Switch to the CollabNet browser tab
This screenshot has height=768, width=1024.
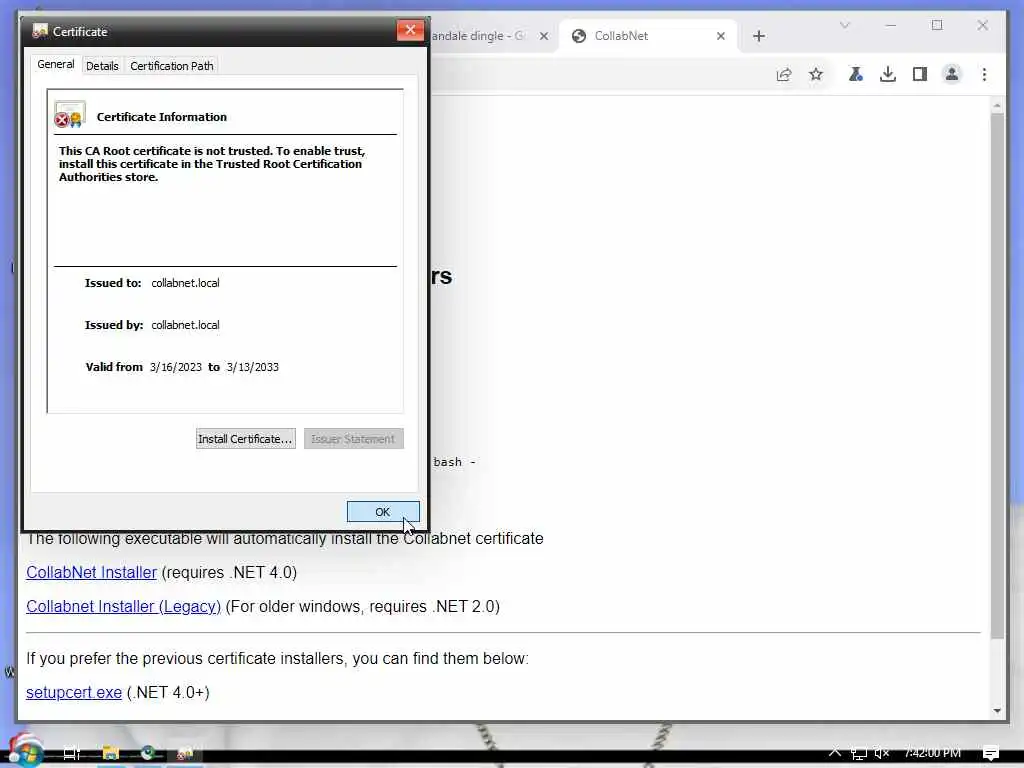point(647,36)
